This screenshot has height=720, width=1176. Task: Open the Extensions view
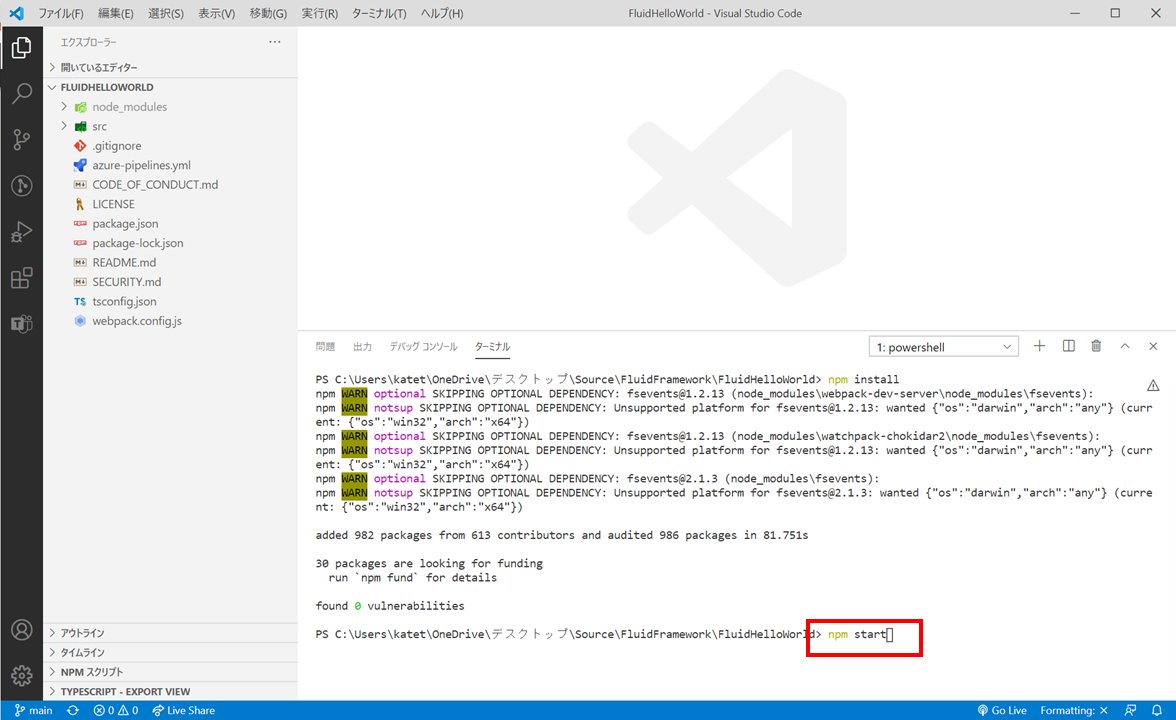tap(22, 278)
